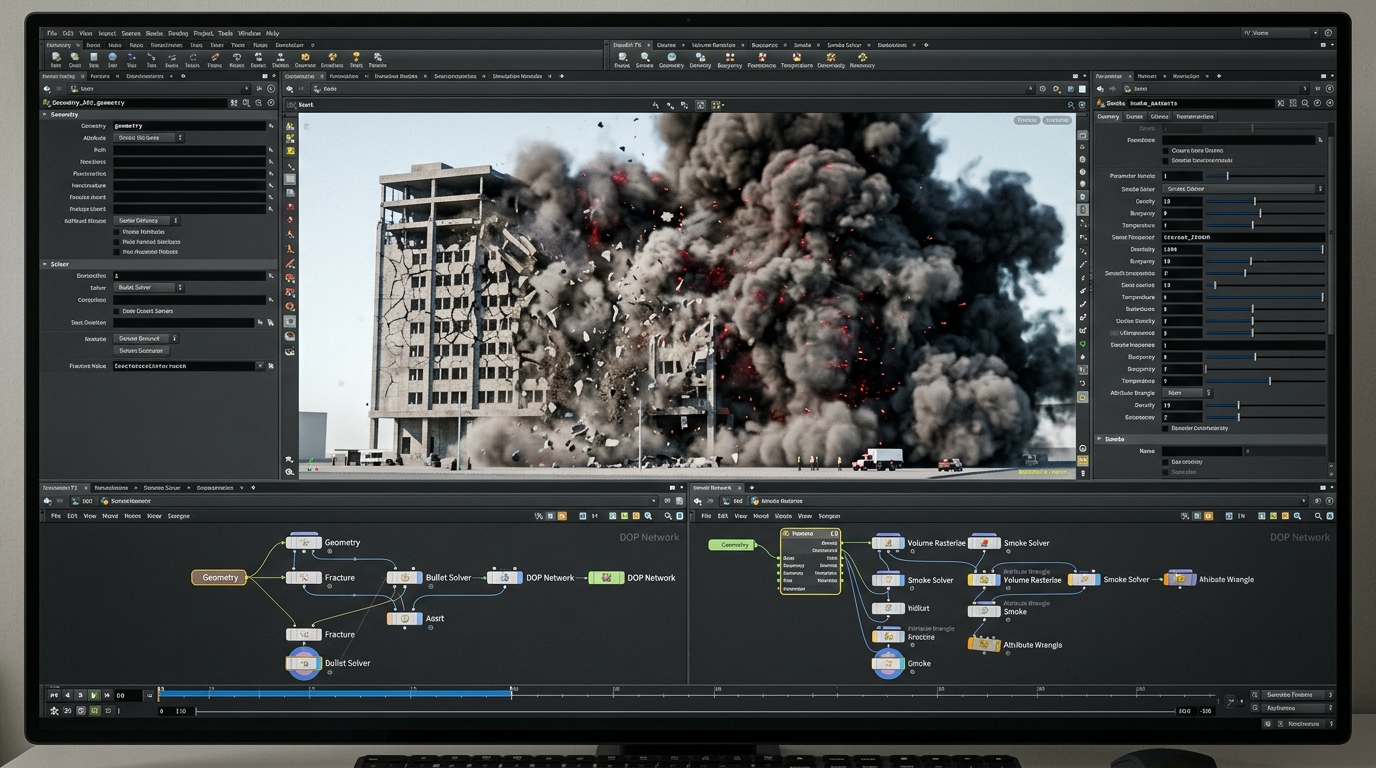Select the green Geometry node in right network
Screen dimensions: 1376x768
734,545
